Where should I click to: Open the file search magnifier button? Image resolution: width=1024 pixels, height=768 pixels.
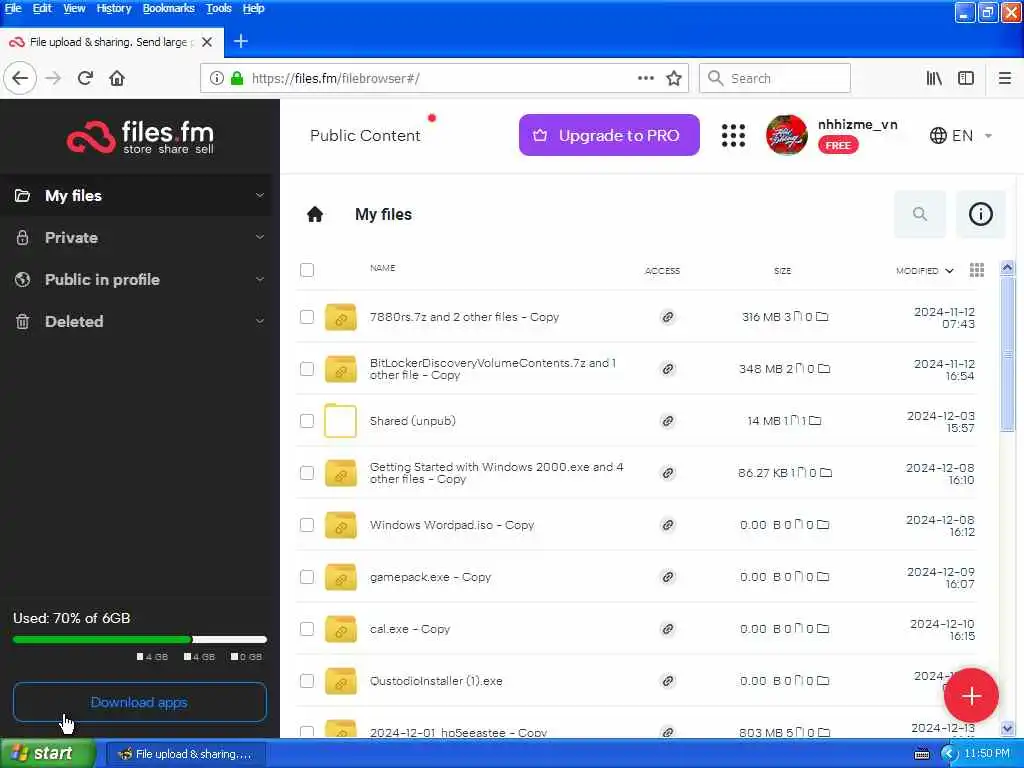920,214
